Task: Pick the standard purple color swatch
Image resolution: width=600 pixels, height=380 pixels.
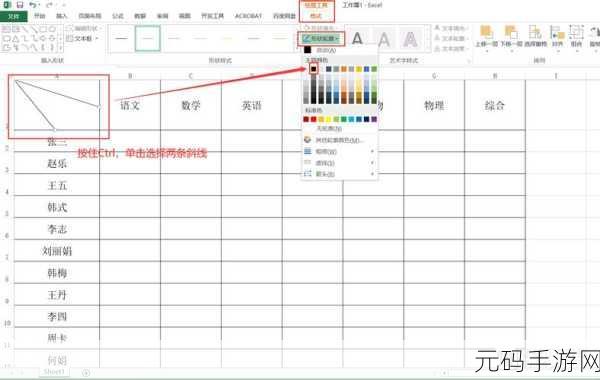Action: point(374,119)
